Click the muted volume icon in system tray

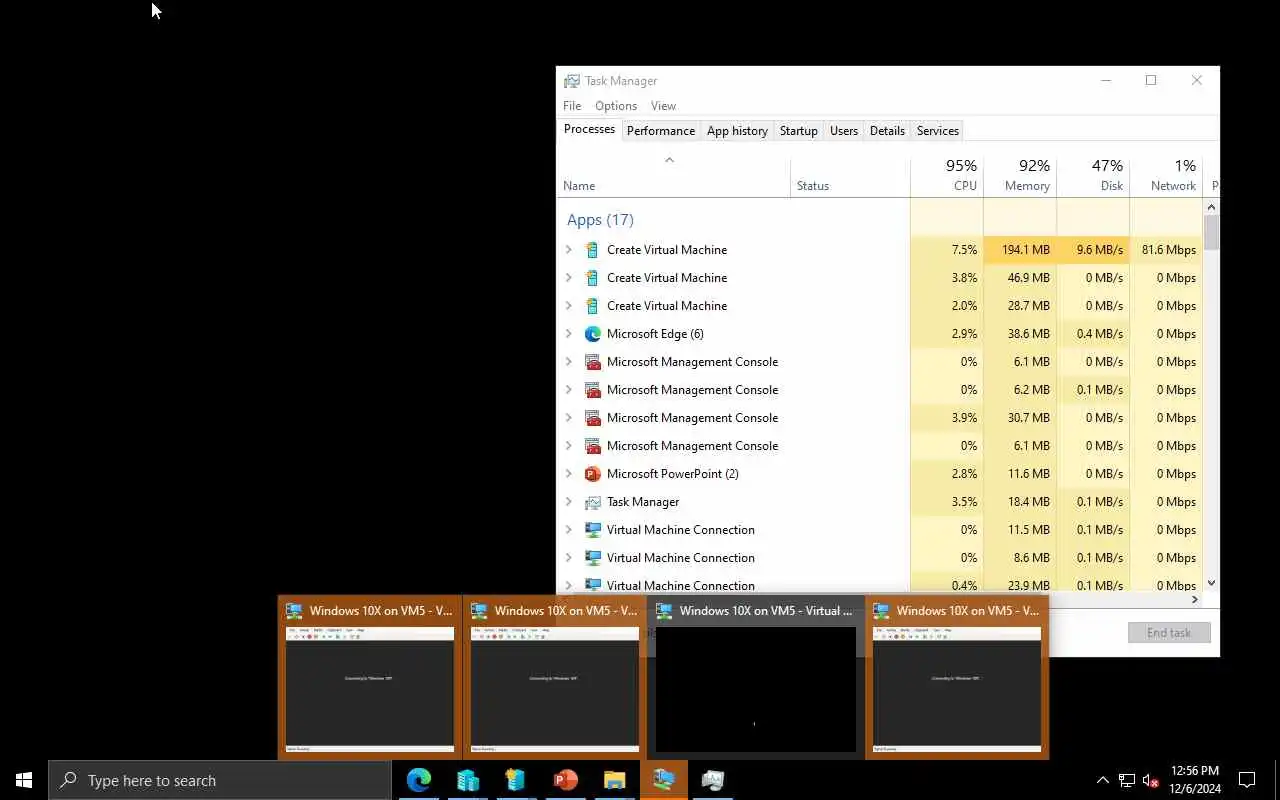click(x=1151, y=780)
